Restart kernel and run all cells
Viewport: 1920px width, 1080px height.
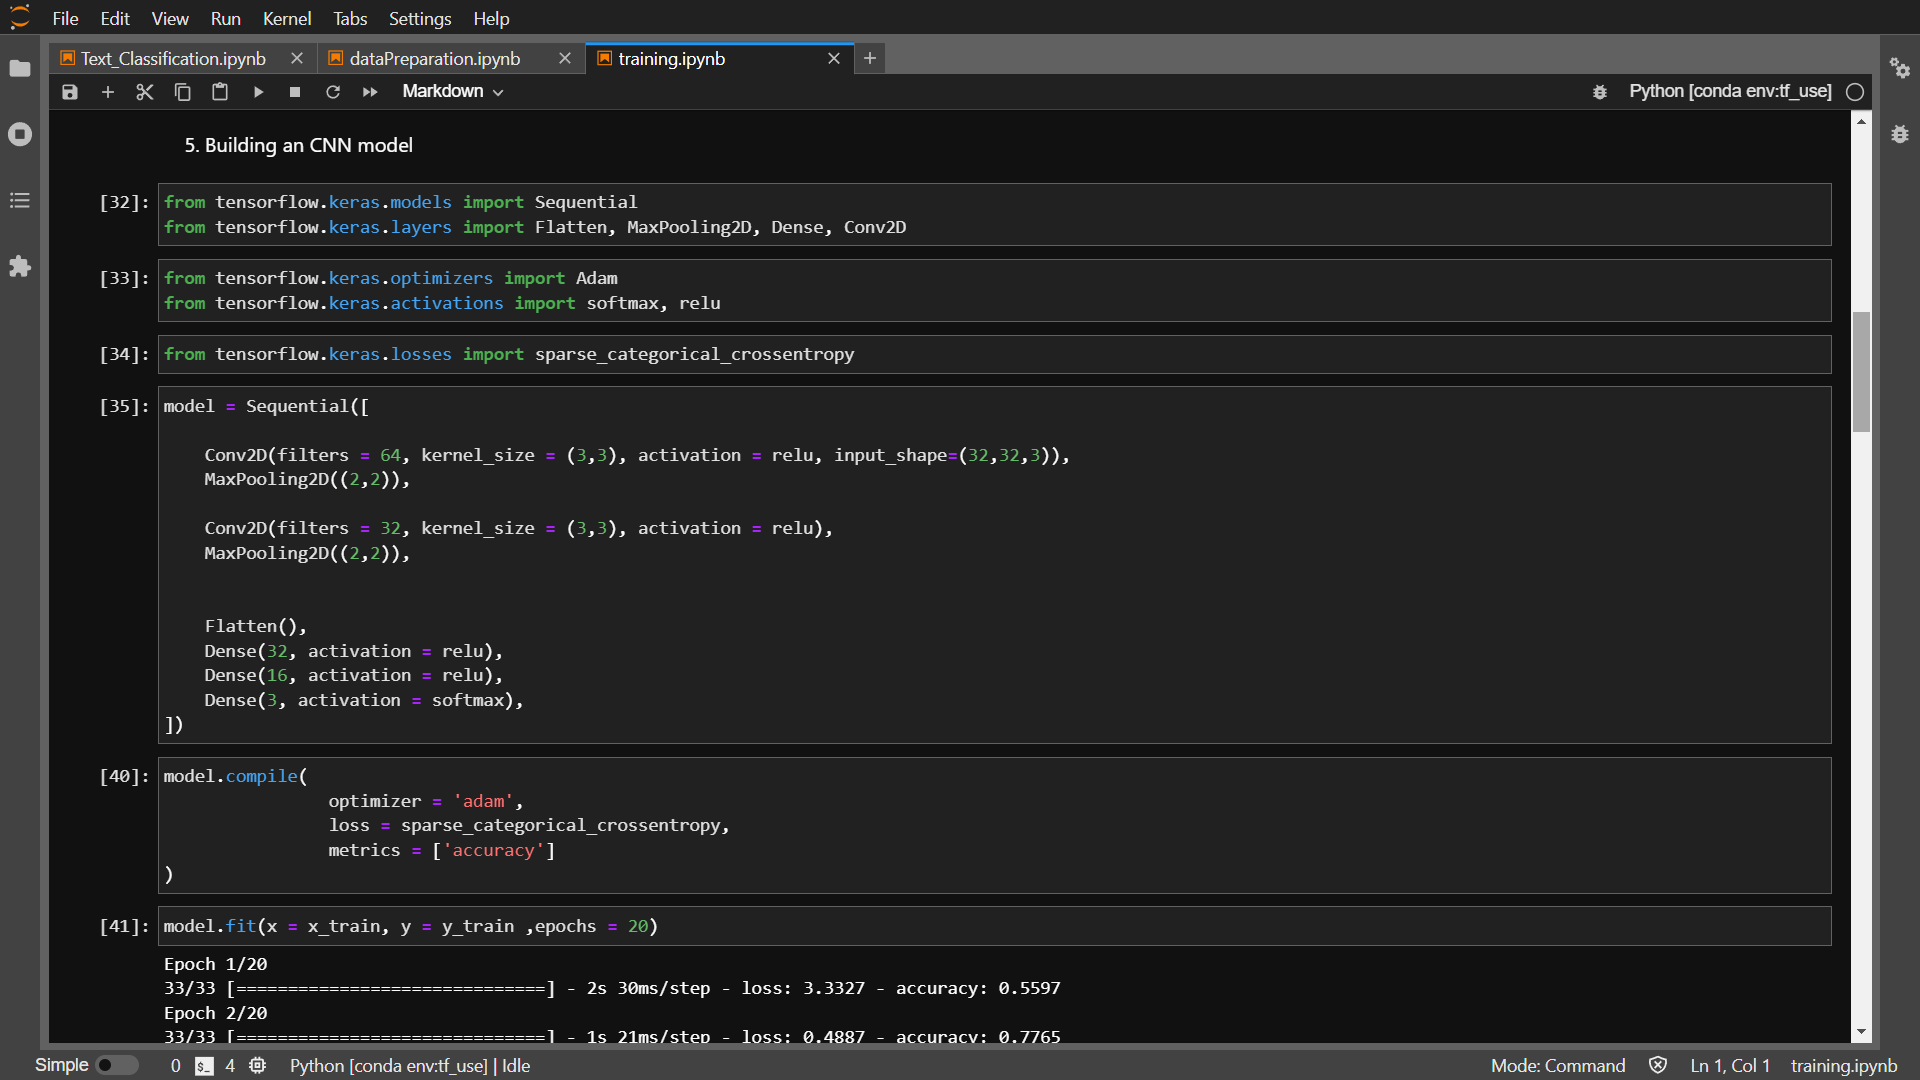coord(370,92)
